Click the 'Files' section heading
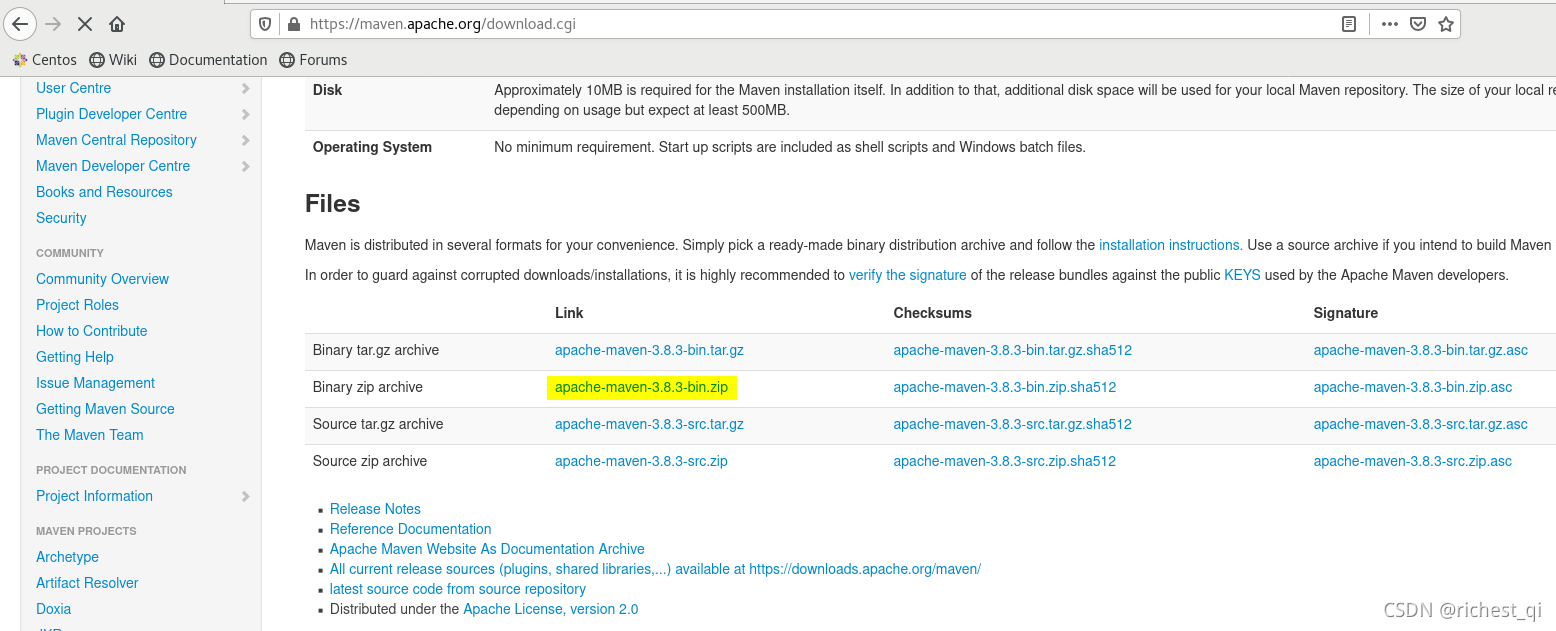The width and height of the screenshot is (1556, 631). click(x=332, y=204)
